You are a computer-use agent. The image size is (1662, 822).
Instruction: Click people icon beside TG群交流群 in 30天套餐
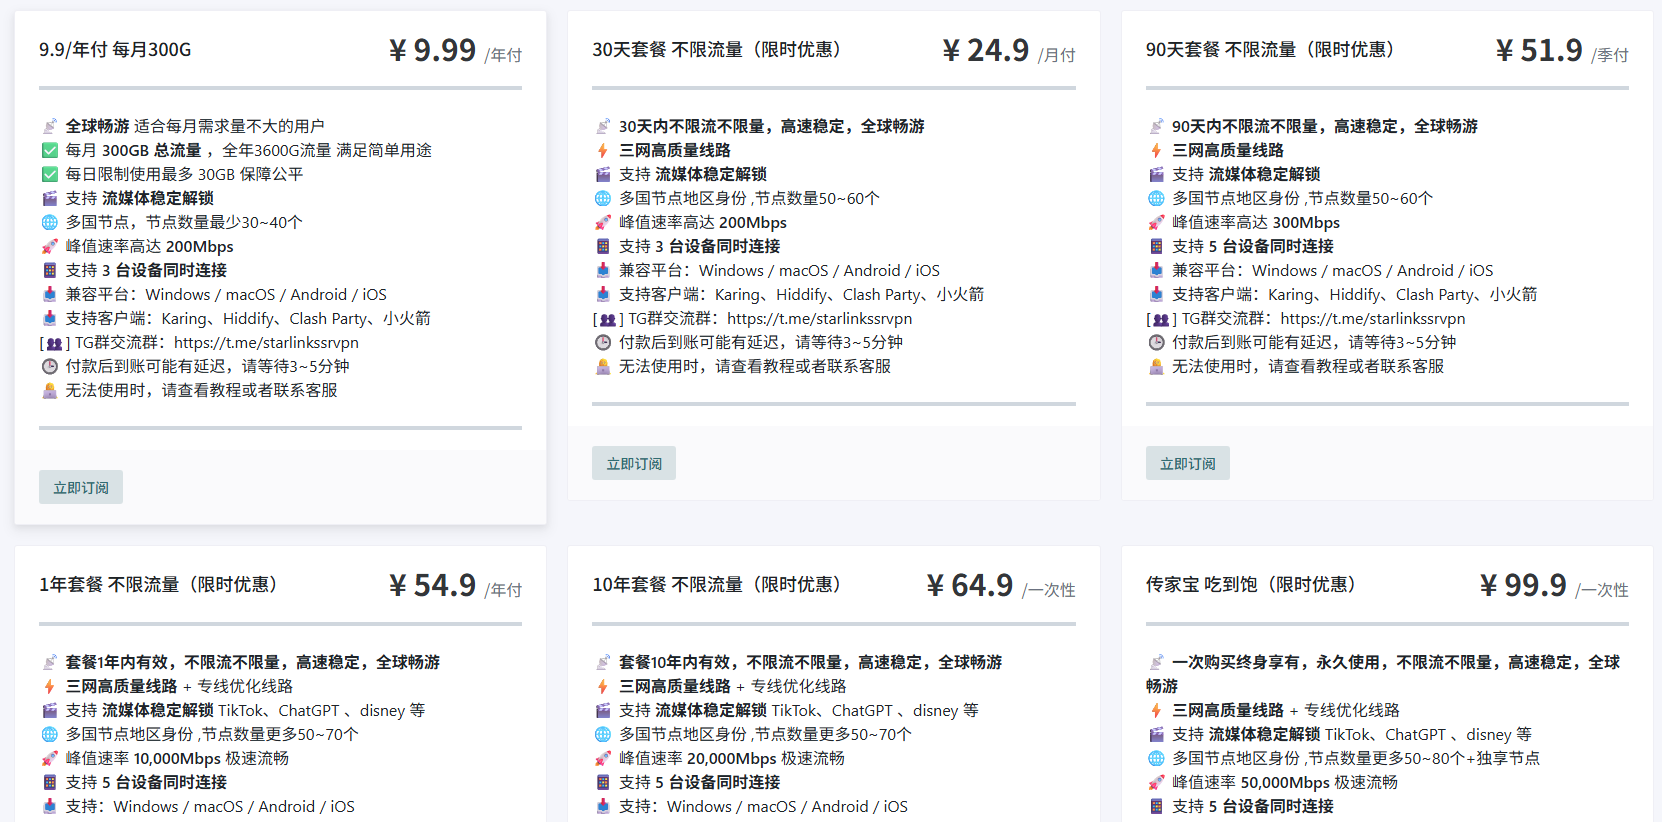click(x=607, y=319)
